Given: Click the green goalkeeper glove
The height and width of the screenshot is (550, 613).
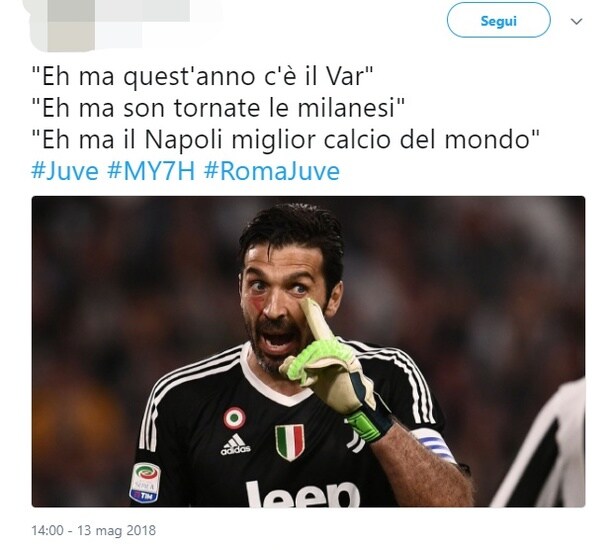Looking at the screenshot, I should click(332, 371).
